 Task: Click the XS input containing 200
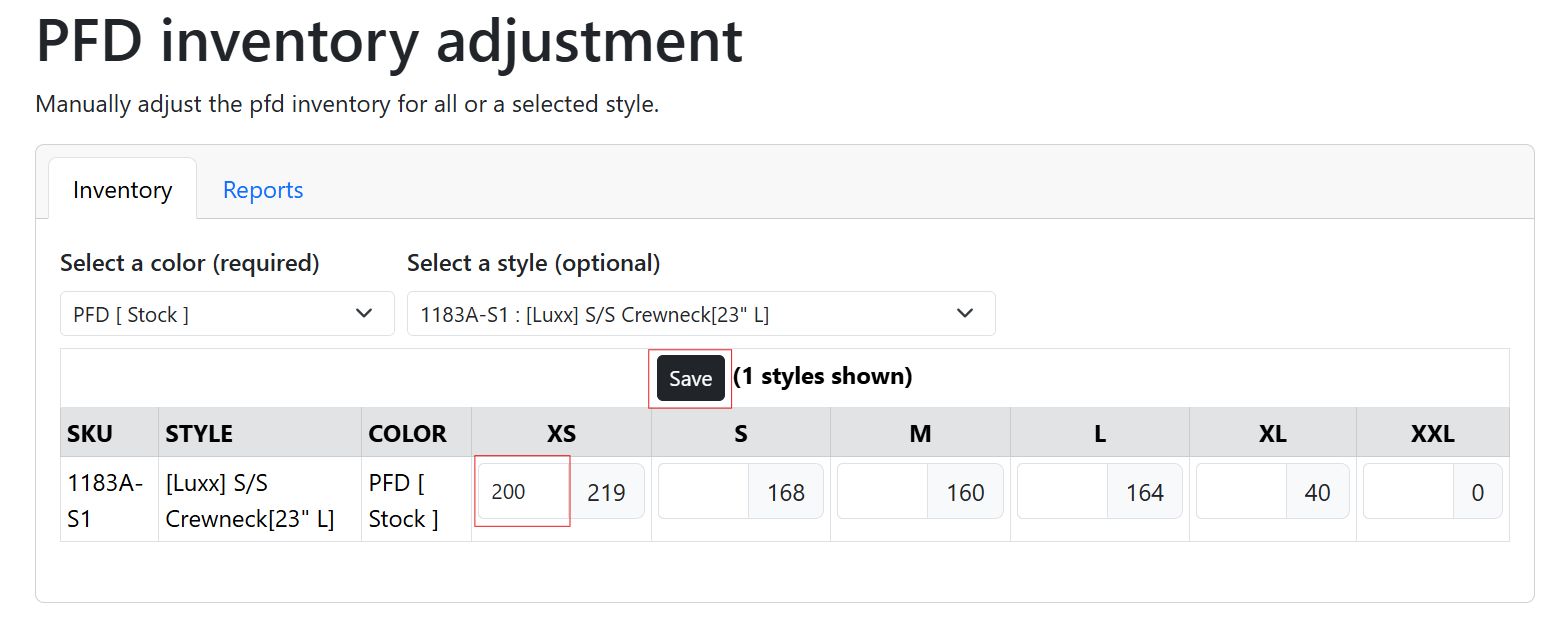point(520,491)
